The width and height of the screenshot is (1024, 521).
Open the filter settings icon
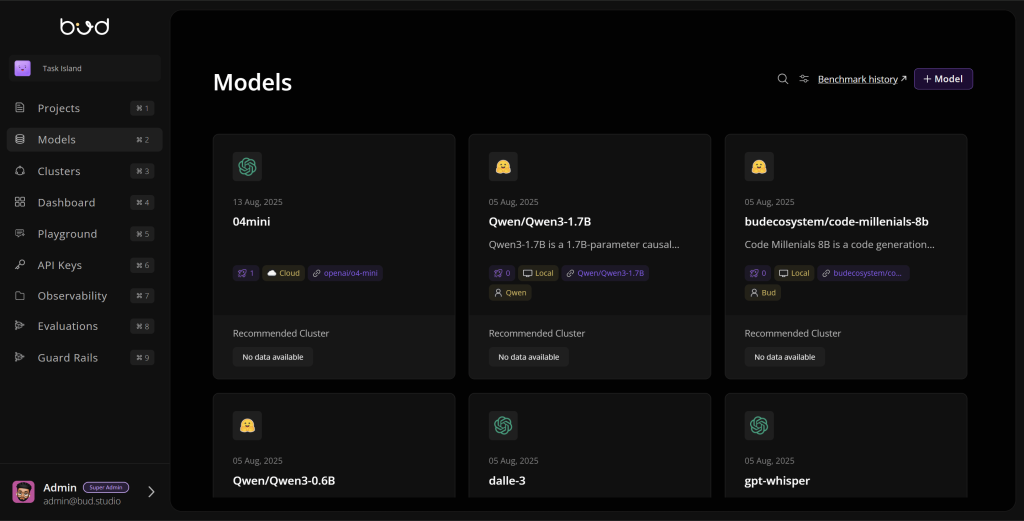[804, 79]
